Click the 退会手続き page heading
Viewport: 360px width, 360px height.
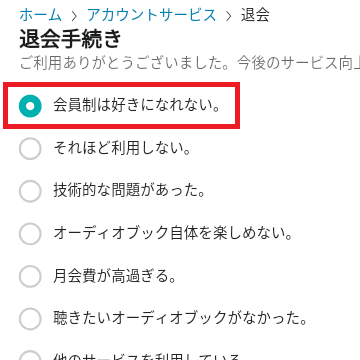(x=70, y=39)
